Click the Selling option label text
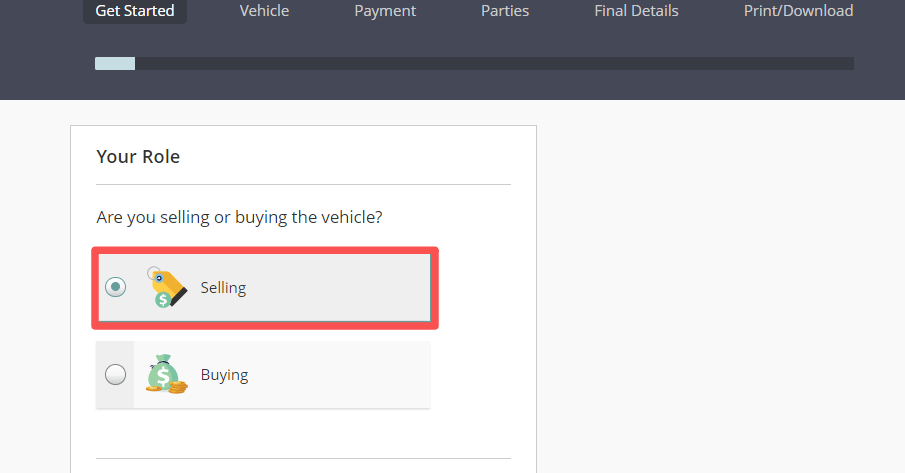 [x=223, y=288]
